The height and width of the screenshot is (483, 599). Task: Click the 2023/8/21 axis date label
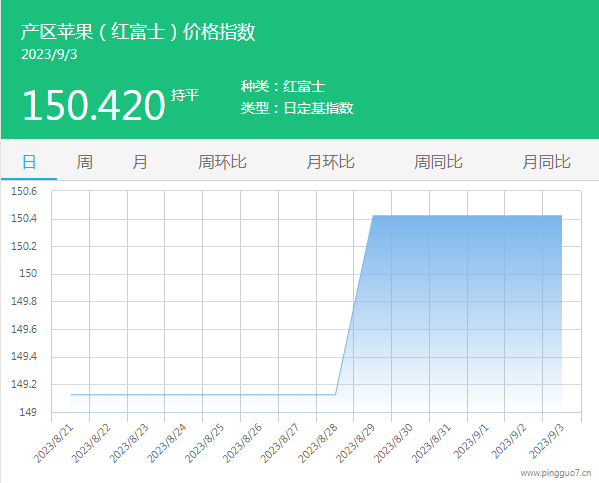53,444
